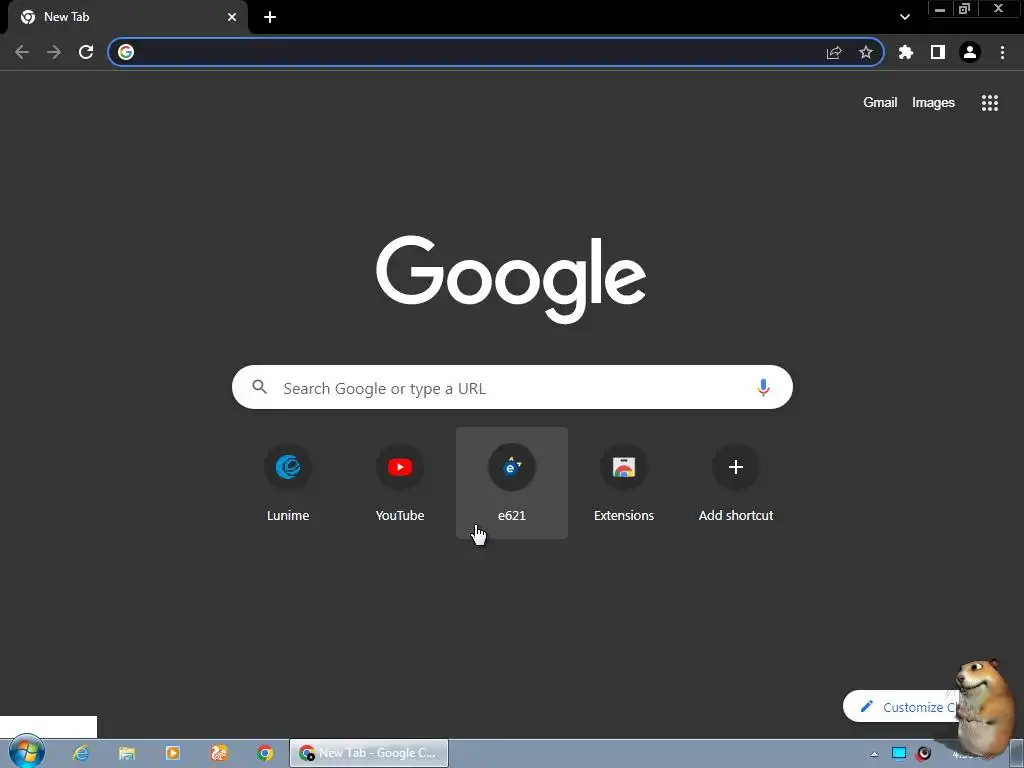
Task: Focus the Search Google or type a URL box
Action: click(512, 387)
